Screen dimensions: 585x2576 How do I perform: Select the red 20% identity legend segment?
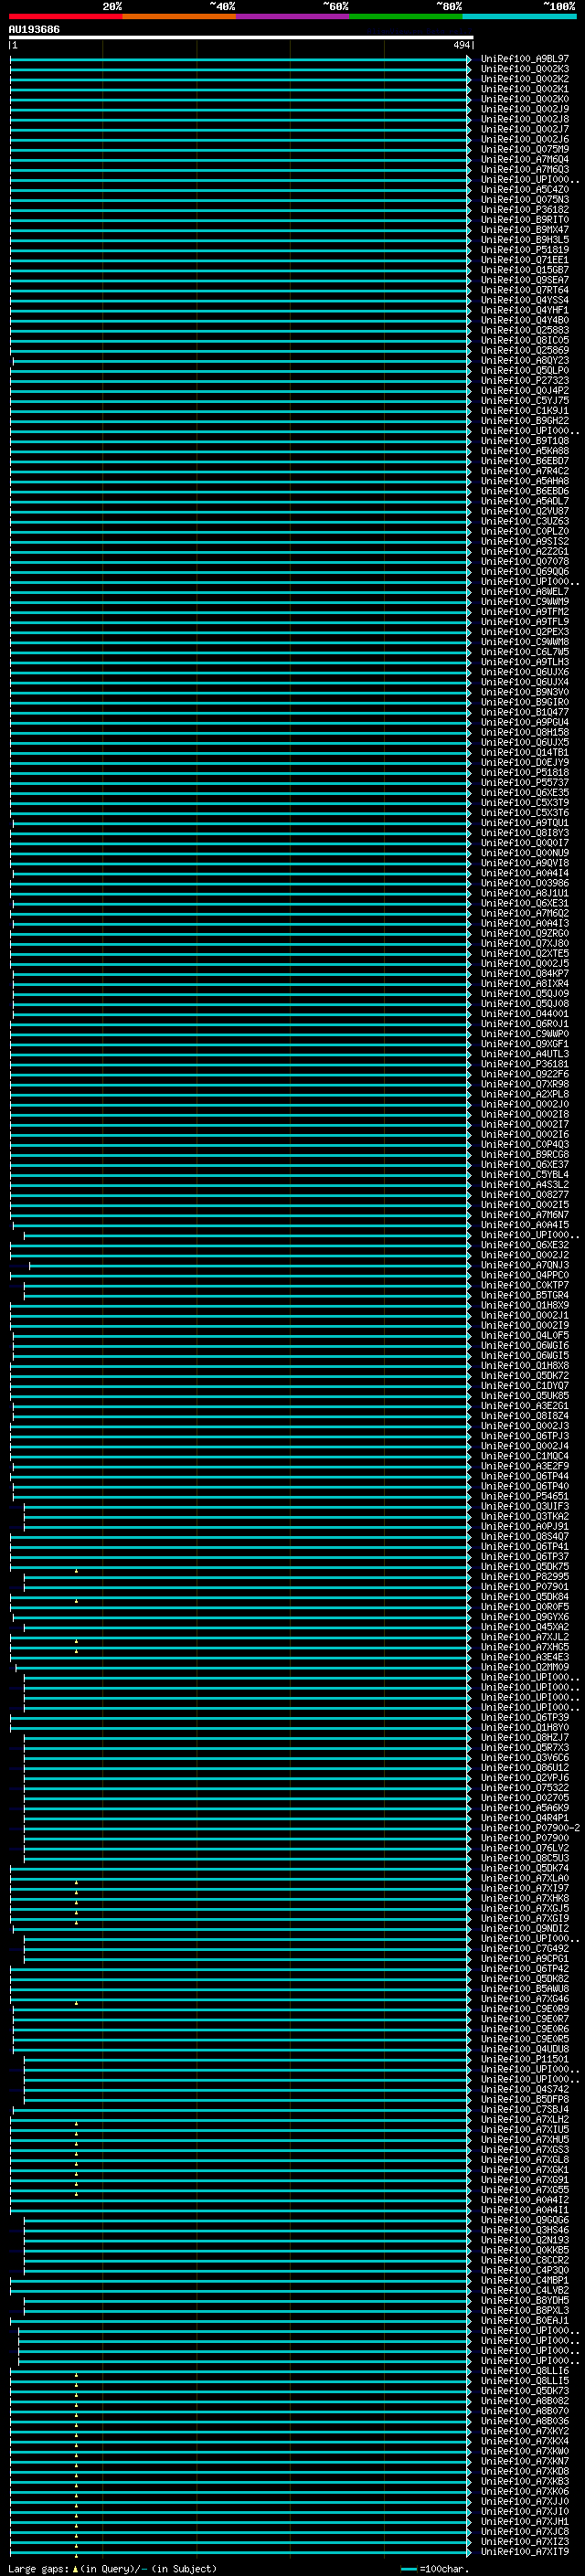(x=65, y=16)
